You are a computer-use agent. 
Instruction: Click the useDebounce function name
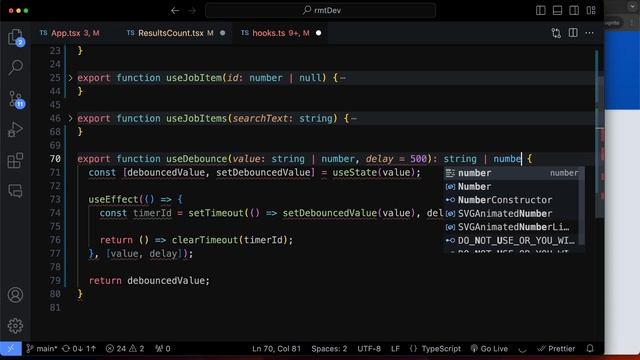pyautogui.click(x=196, y=159)
